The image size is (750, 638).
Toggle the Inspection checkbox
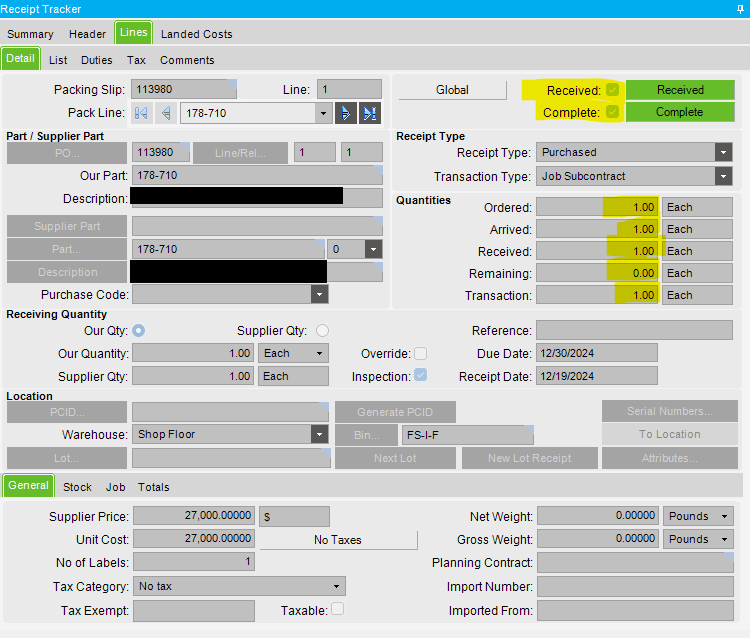(x=420, y=375)
